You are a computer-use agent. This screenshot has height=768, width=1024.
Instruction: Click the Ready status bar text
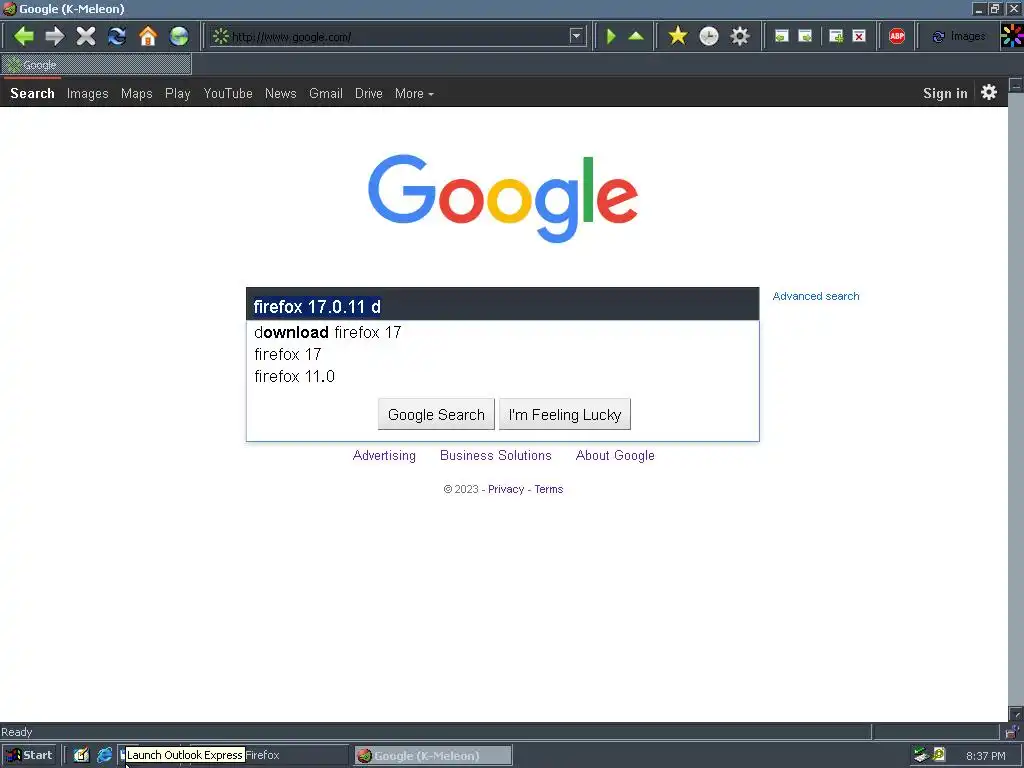click(16, 732)
